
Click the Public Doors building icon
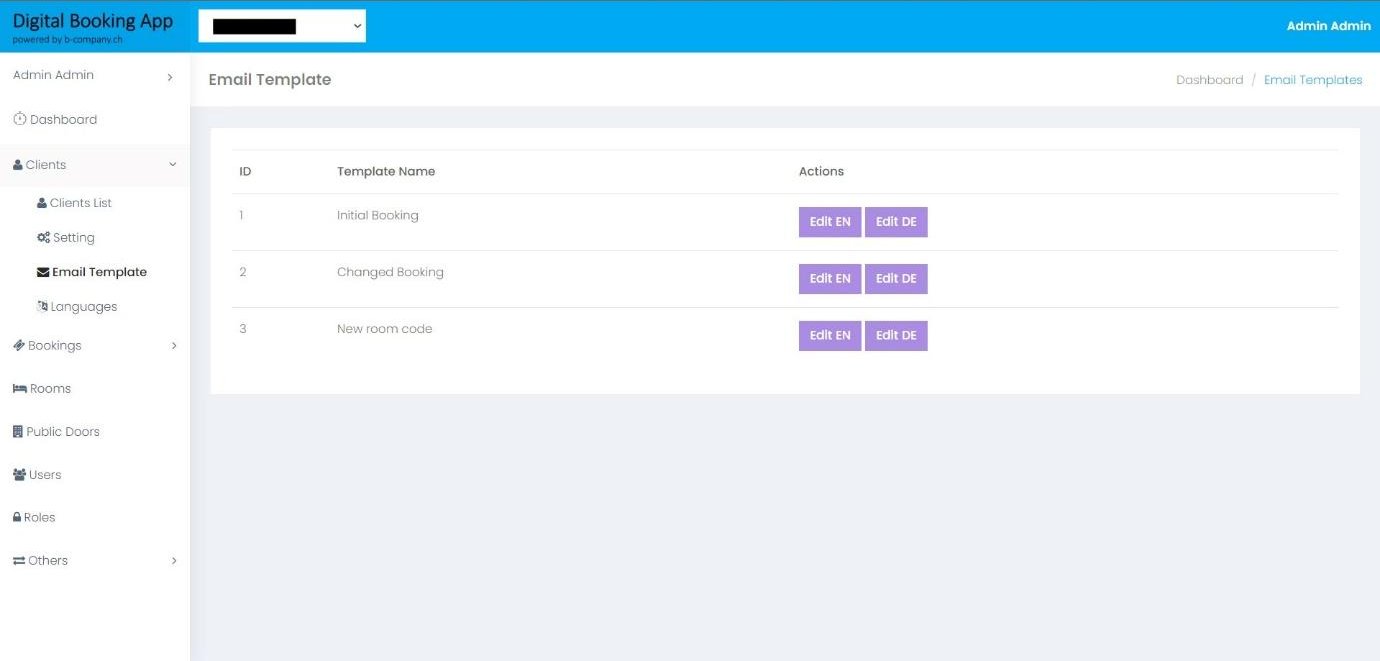[18, 432]
